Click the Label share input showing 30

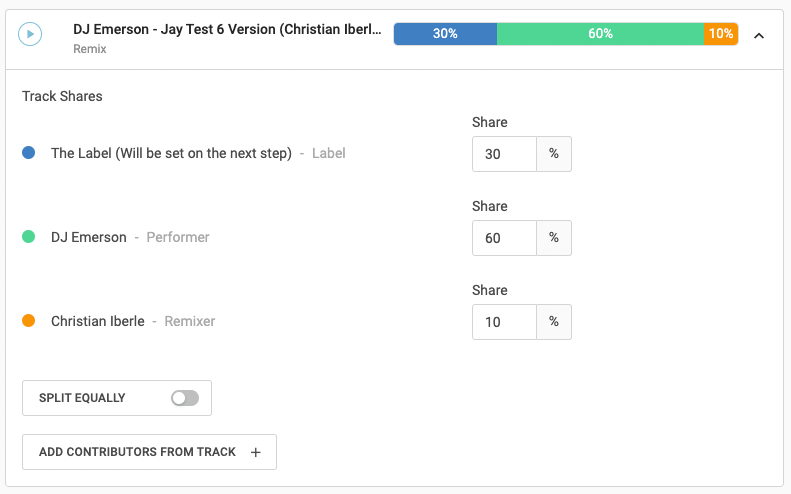(x=504, y=154)
